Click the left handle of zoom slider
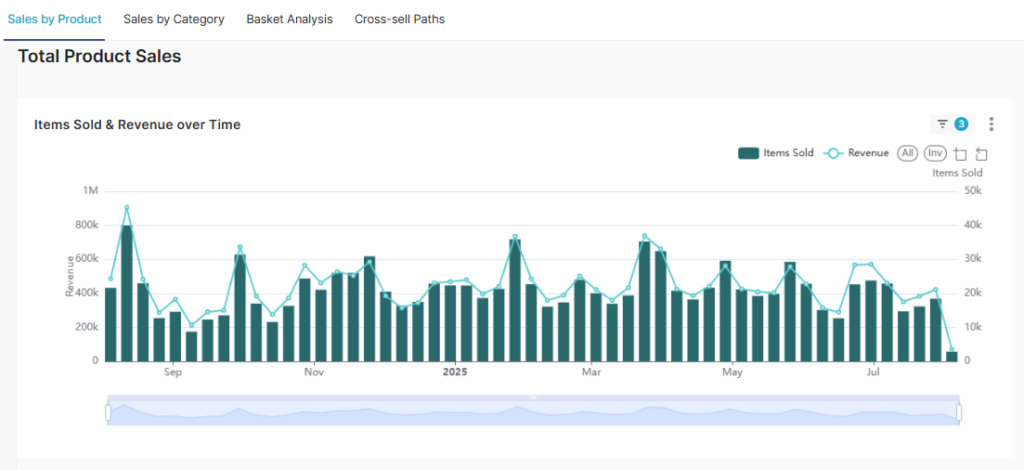The height and width of the screenshot is (470, 1024). click(108, 412)
